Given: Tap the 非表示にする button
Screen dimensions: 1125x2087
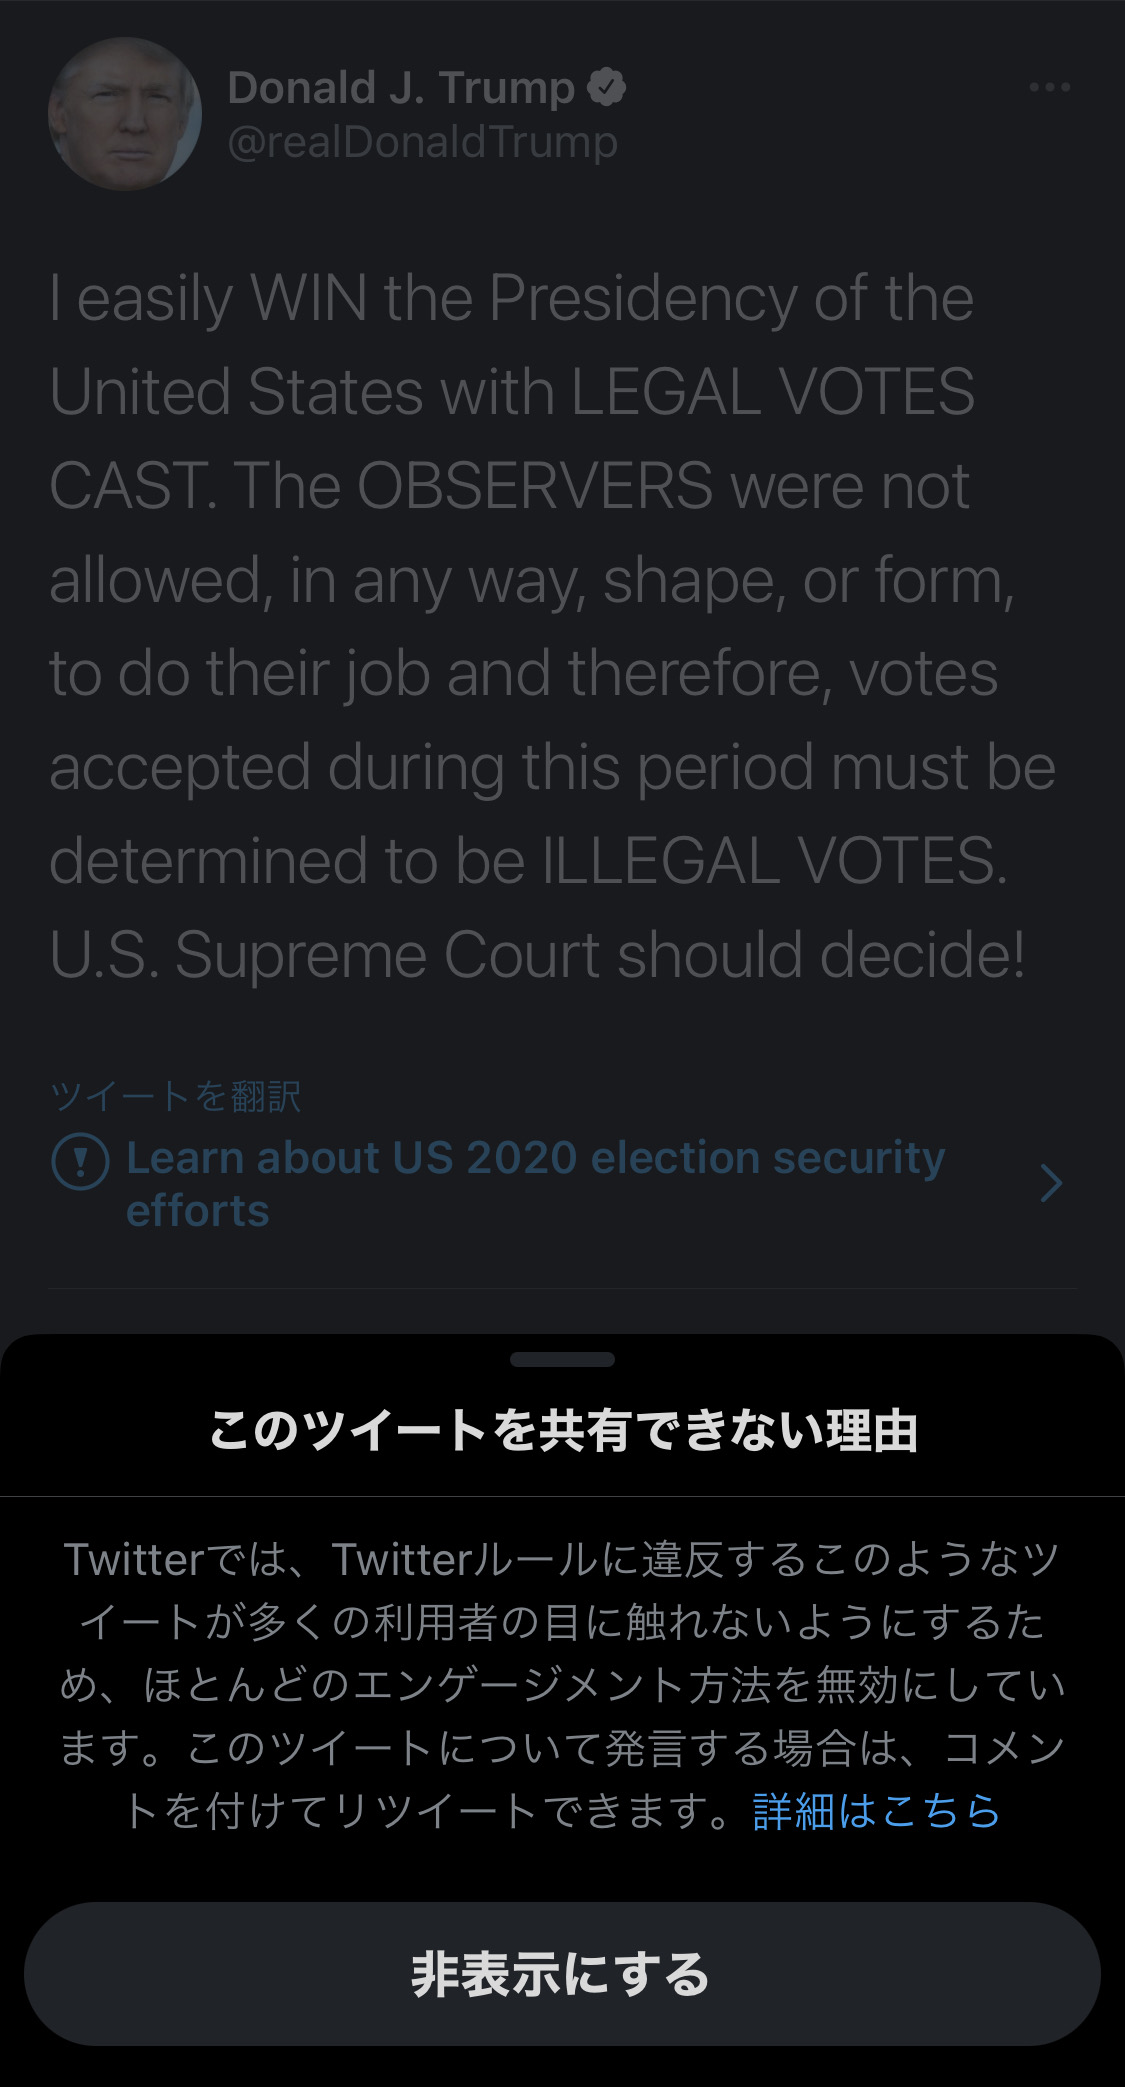Looking at the screenshot, I should pyautogui.click(x=562, y=1974).
